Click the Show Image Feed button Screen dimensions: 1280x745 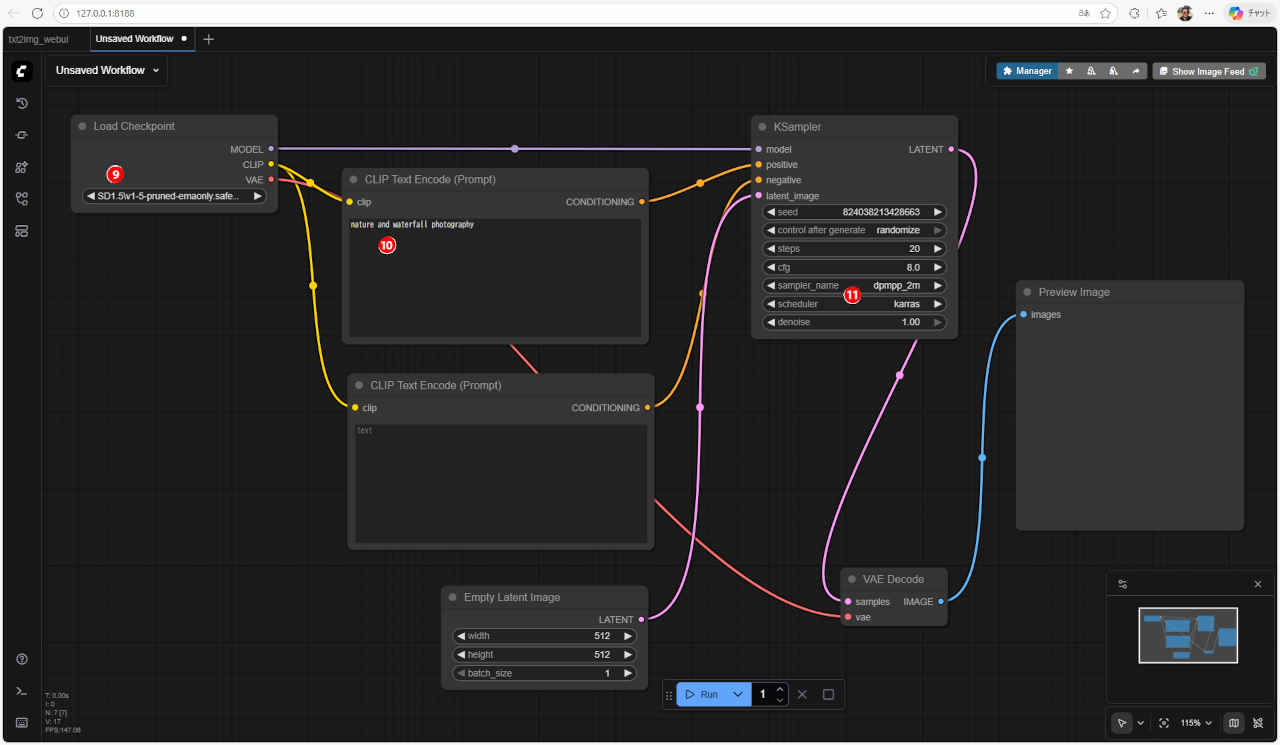tap(1208, 71)
